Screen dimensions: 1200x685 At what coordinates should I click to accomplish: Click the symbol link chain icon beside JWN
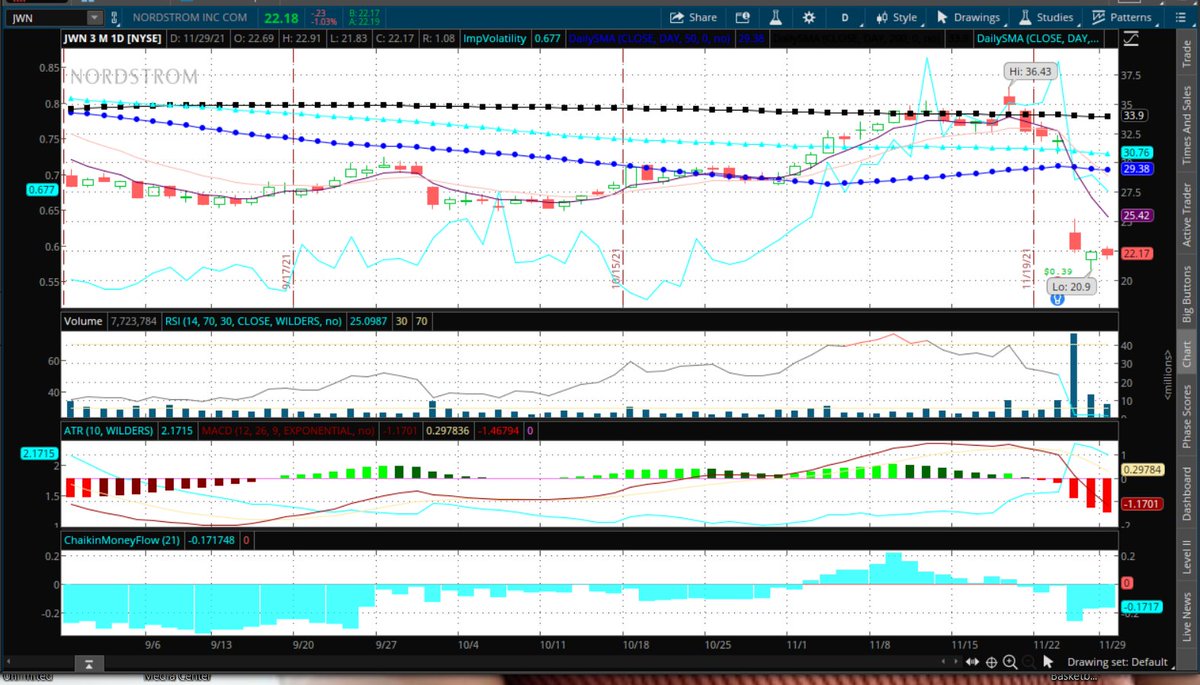(x=114, y=17)
